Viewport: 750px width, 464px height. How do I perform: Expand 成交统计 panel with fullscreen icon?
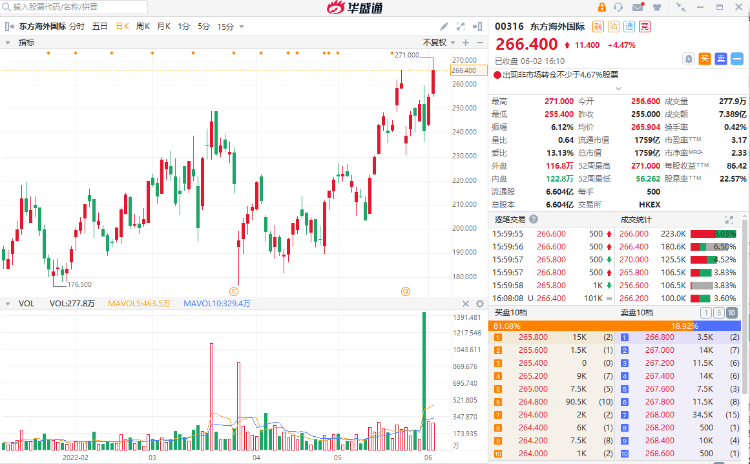pos(729,220)
